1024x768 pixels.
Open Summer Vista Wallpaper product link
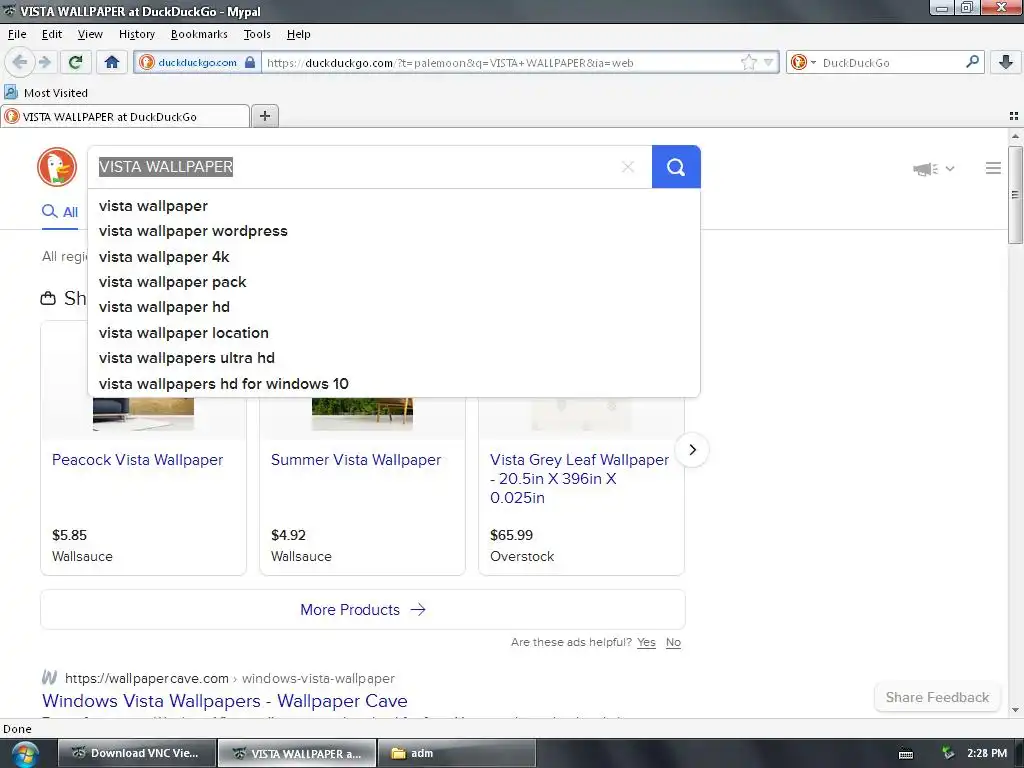tap(356, 460)
